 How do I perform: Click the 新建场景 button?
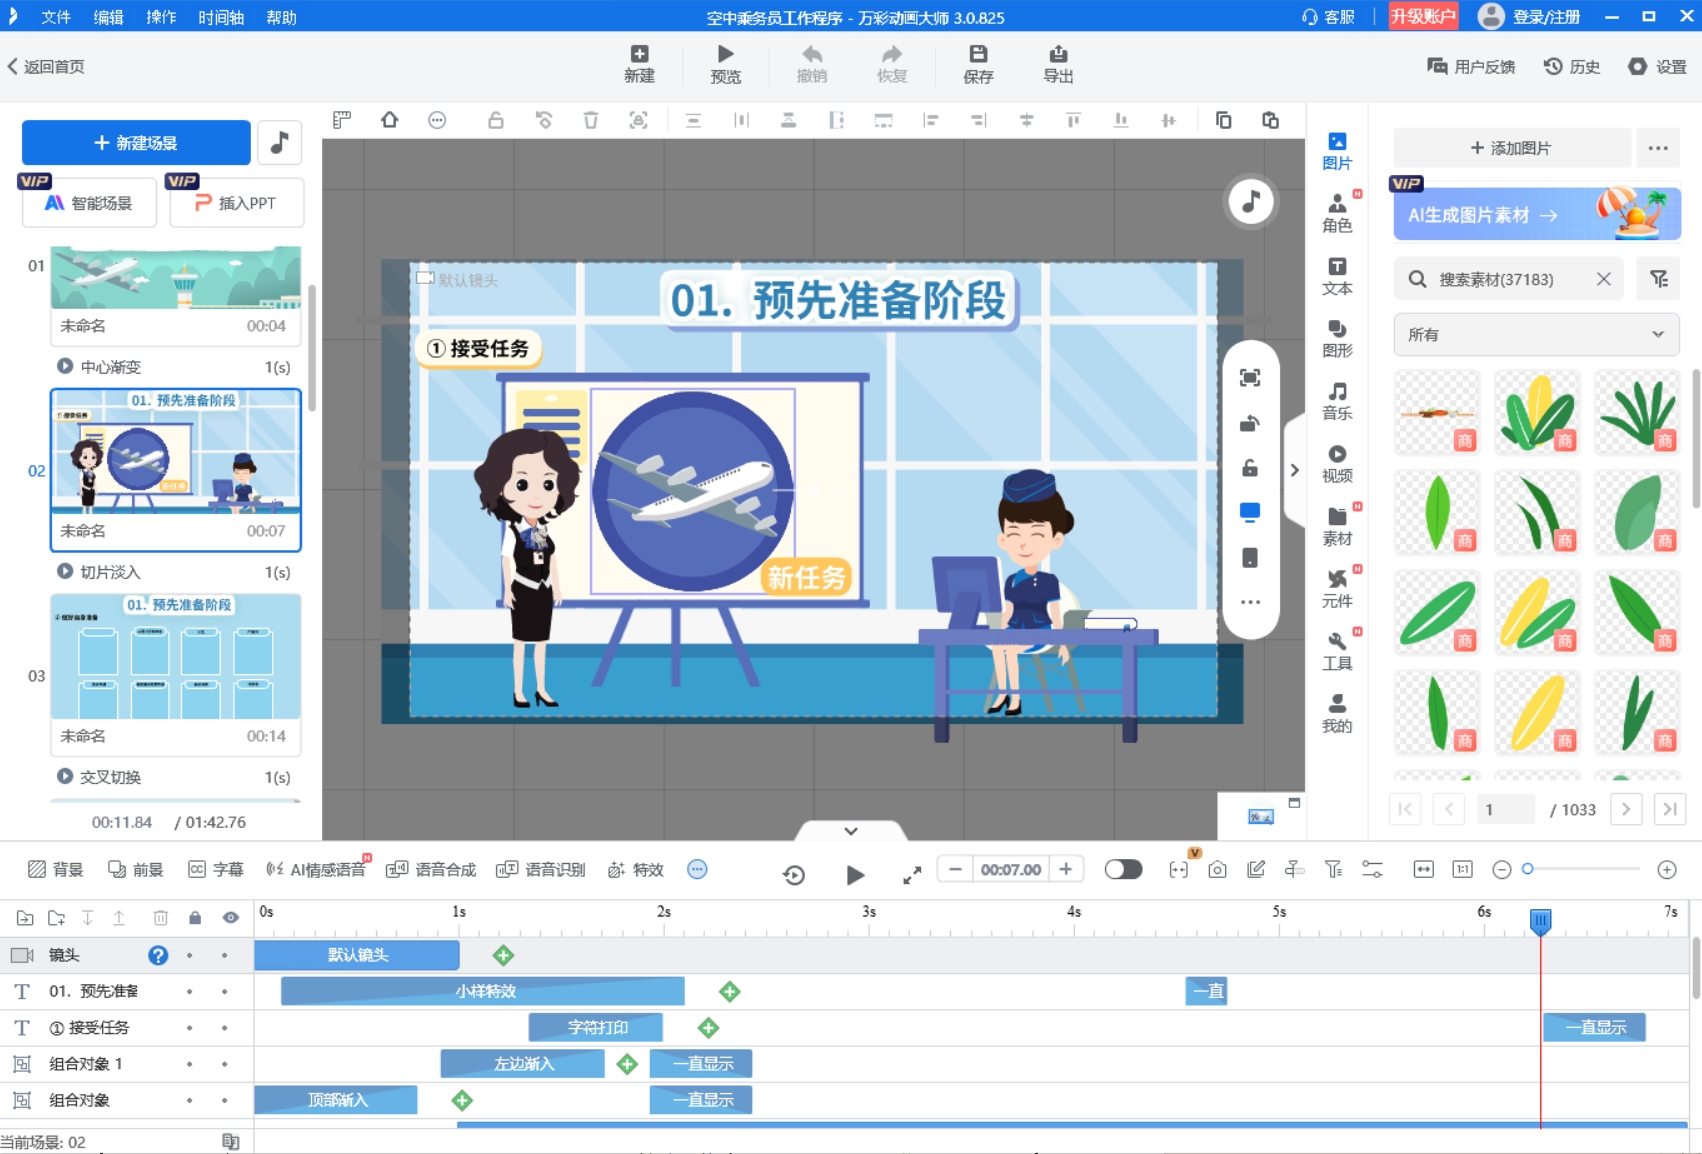pyautogui.click(x=136, y=143)
